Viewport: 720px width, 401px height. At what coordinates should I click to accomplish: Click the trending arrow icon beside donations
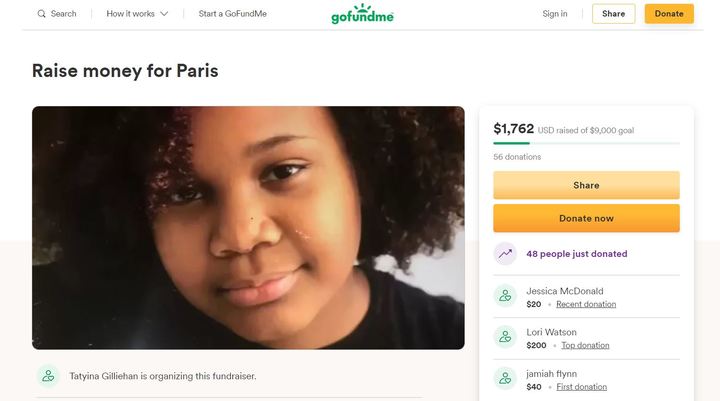pos(505,254)
